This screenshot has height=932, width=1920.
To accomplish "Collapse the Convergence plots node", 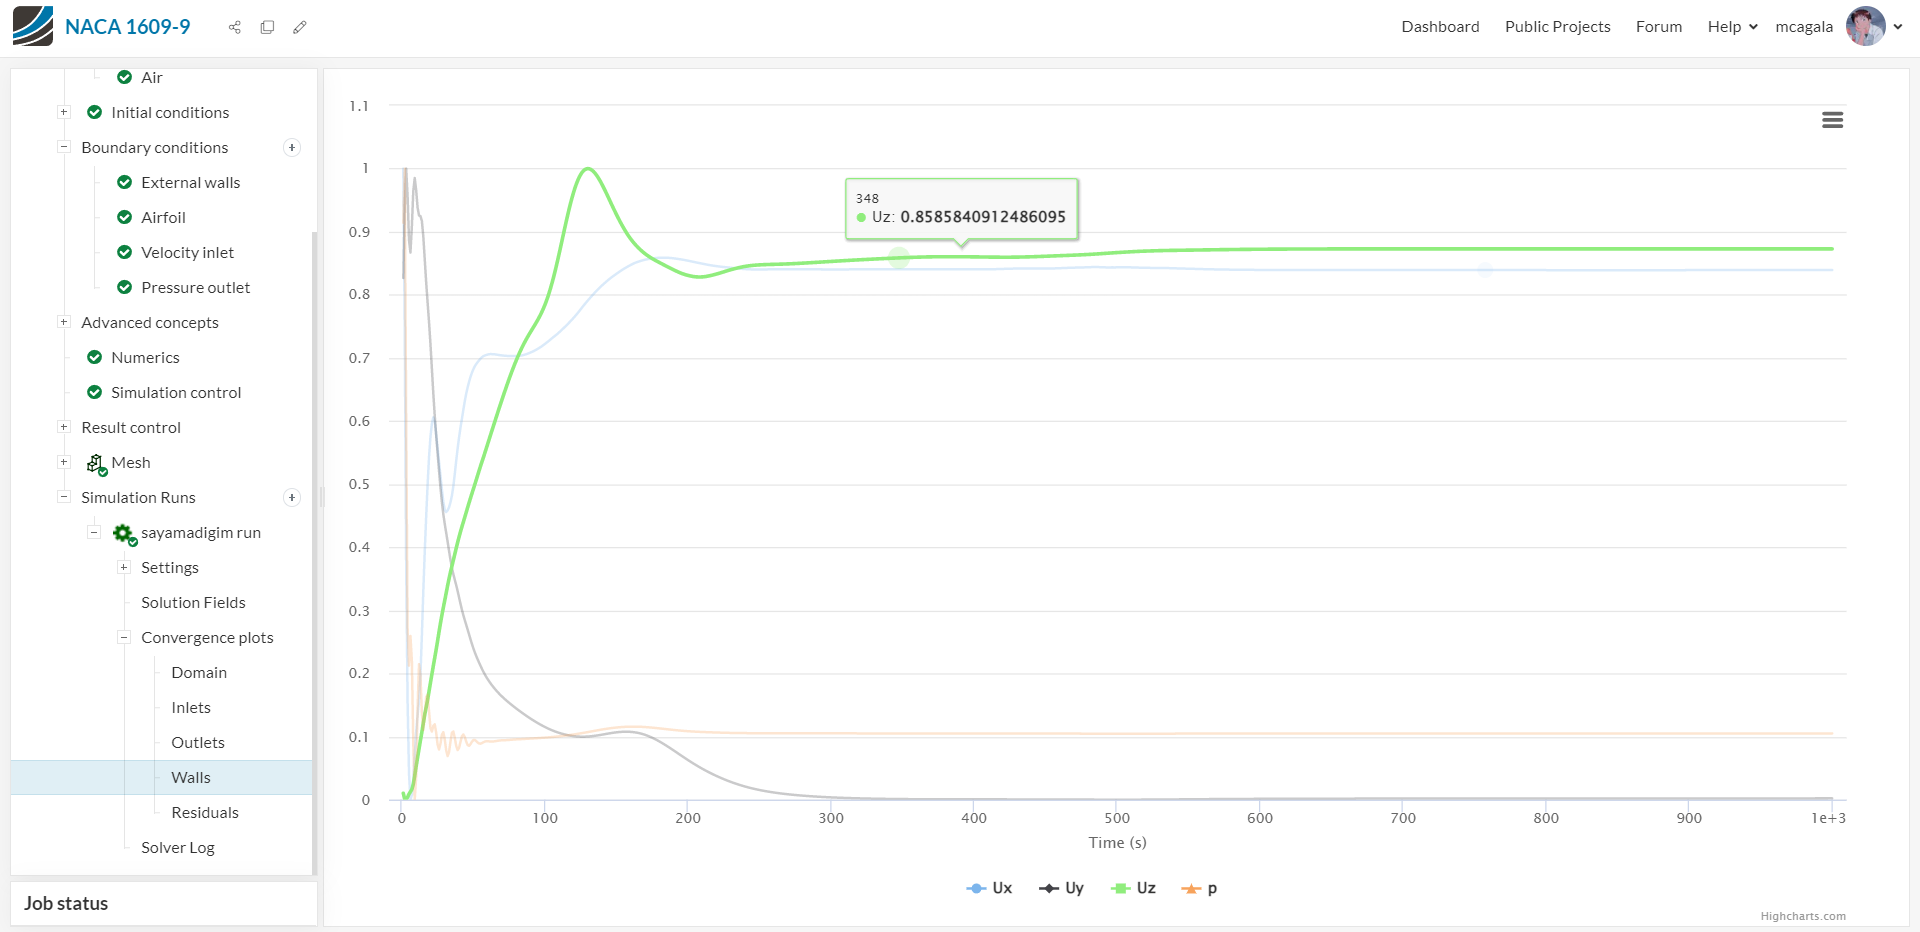I will pos(124,637).
